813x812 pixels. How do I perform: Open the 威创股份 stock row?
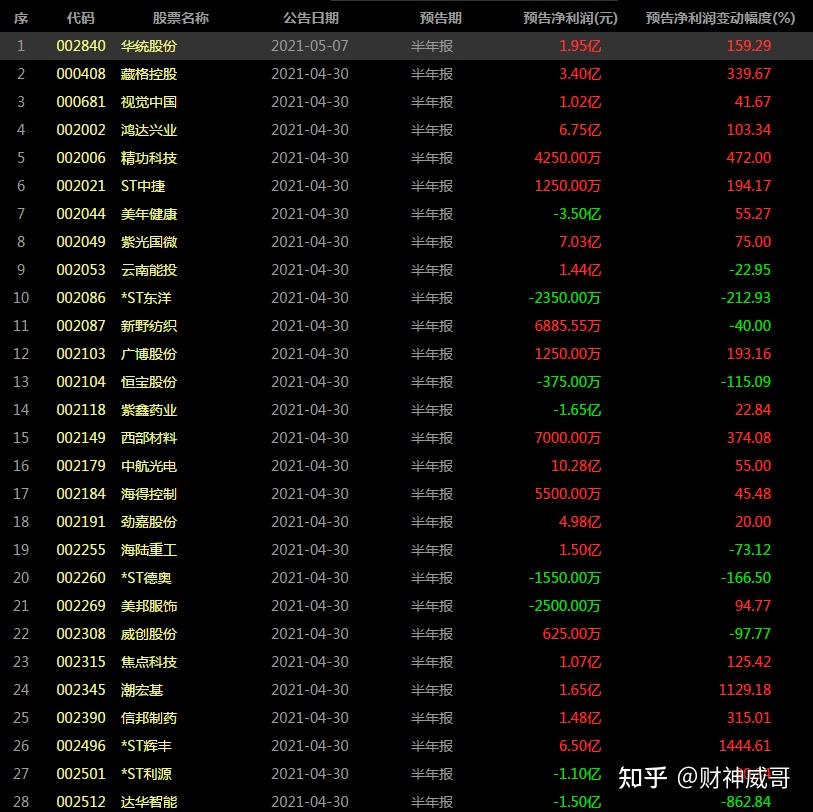coord(406,634)
